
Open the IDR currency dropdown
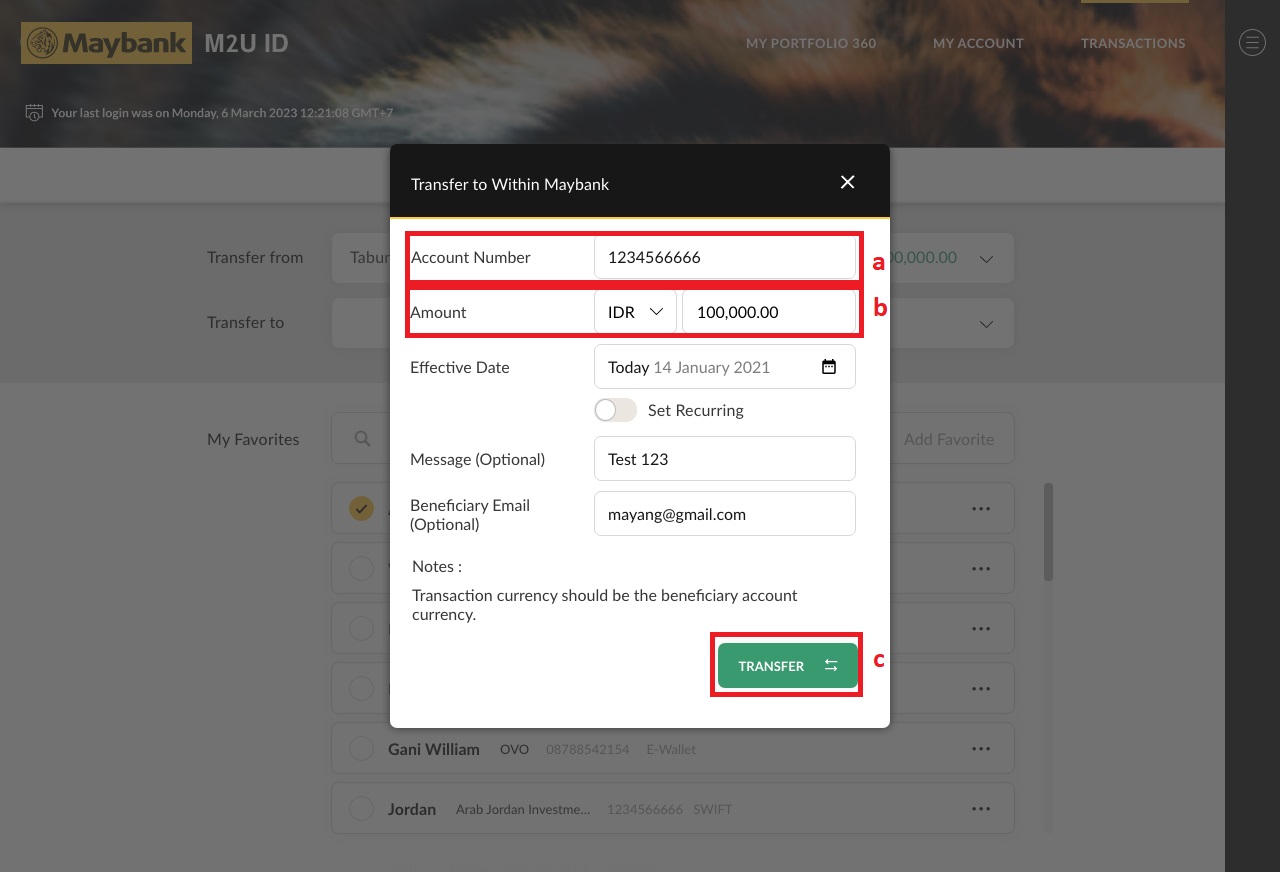click(636, 311)
